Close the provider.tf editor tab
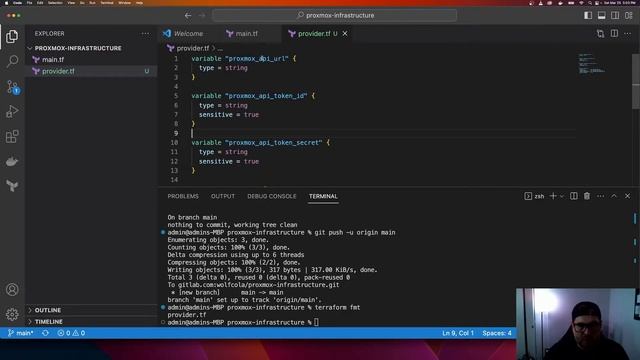The image size is (640, 360). point(345,33)
